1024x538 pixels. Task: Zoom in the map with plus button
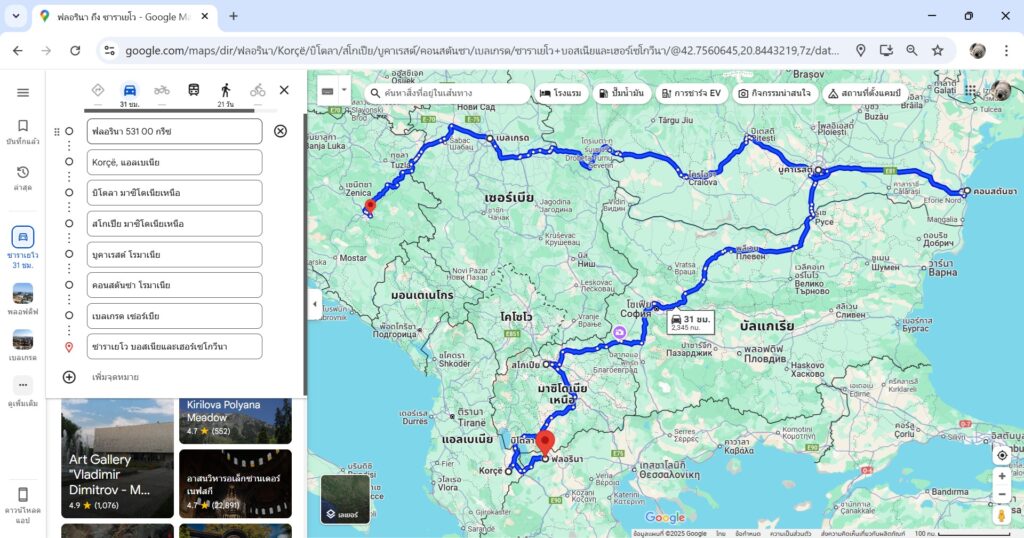[1001, 477]
